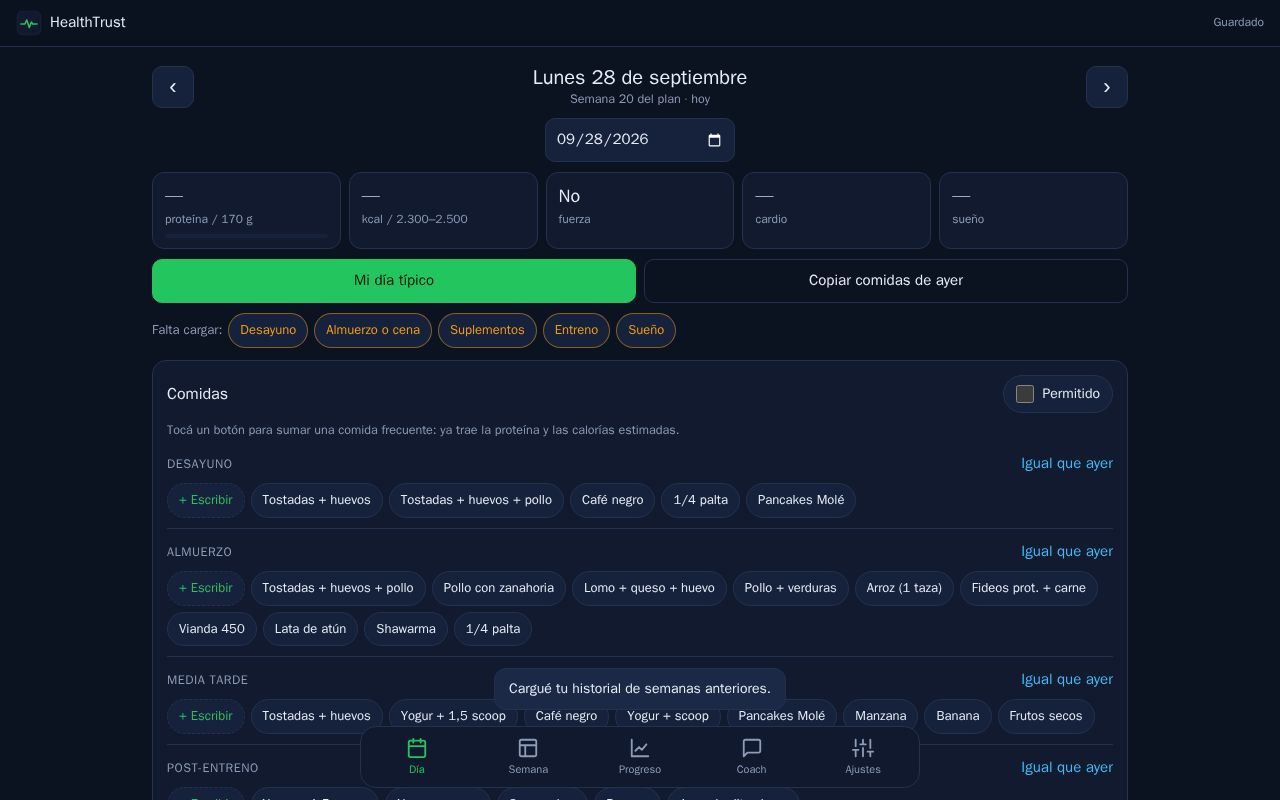Click the fuerza stat card
The width and height of the screenshot is (1280, 800).
(640, 210)
